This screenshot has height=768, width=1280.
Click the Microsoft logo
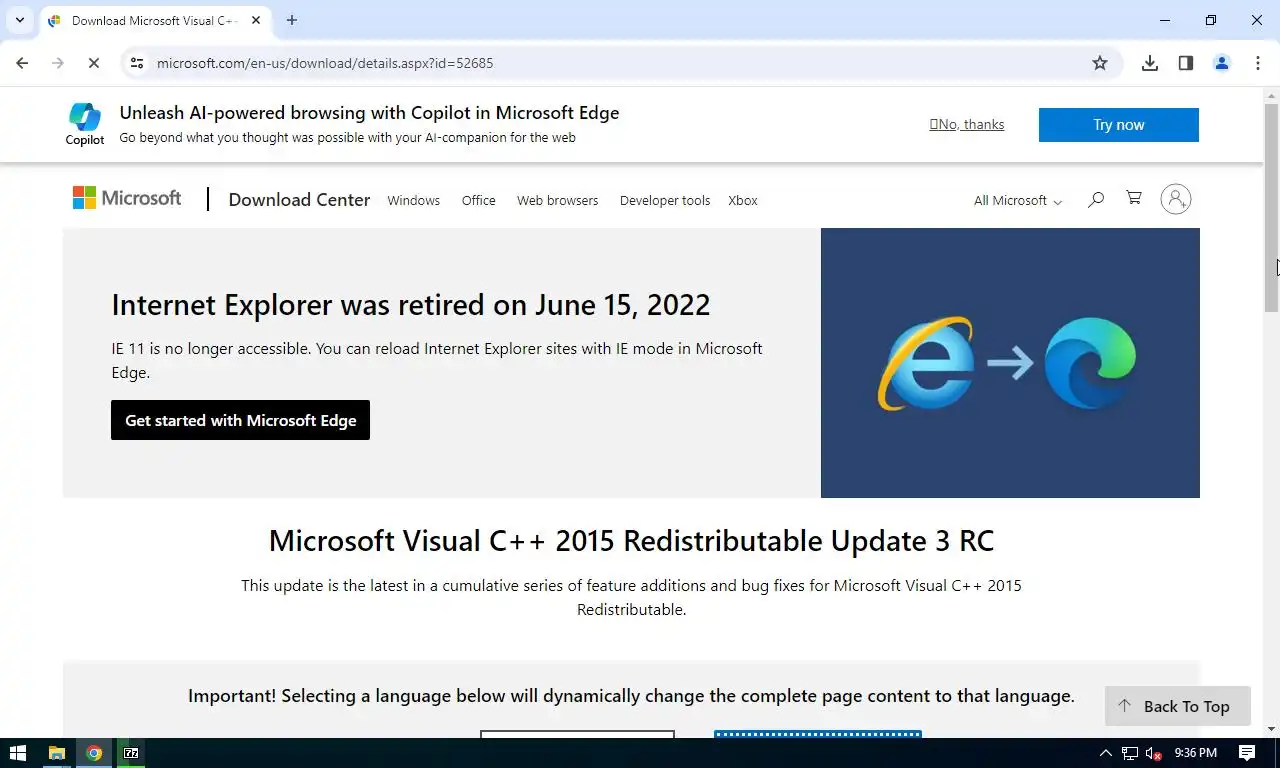click(127, 198)
